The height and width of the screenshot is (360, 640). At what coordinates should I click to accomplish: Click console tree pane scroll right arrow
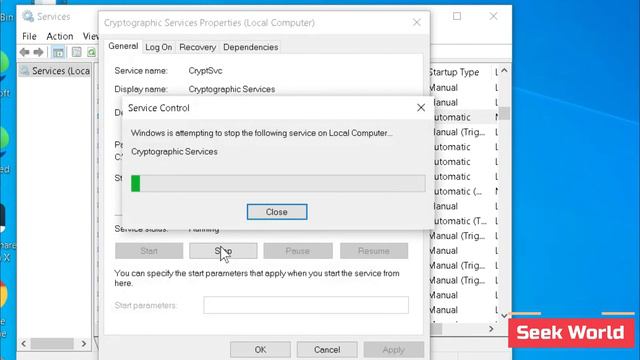(84, 344)
